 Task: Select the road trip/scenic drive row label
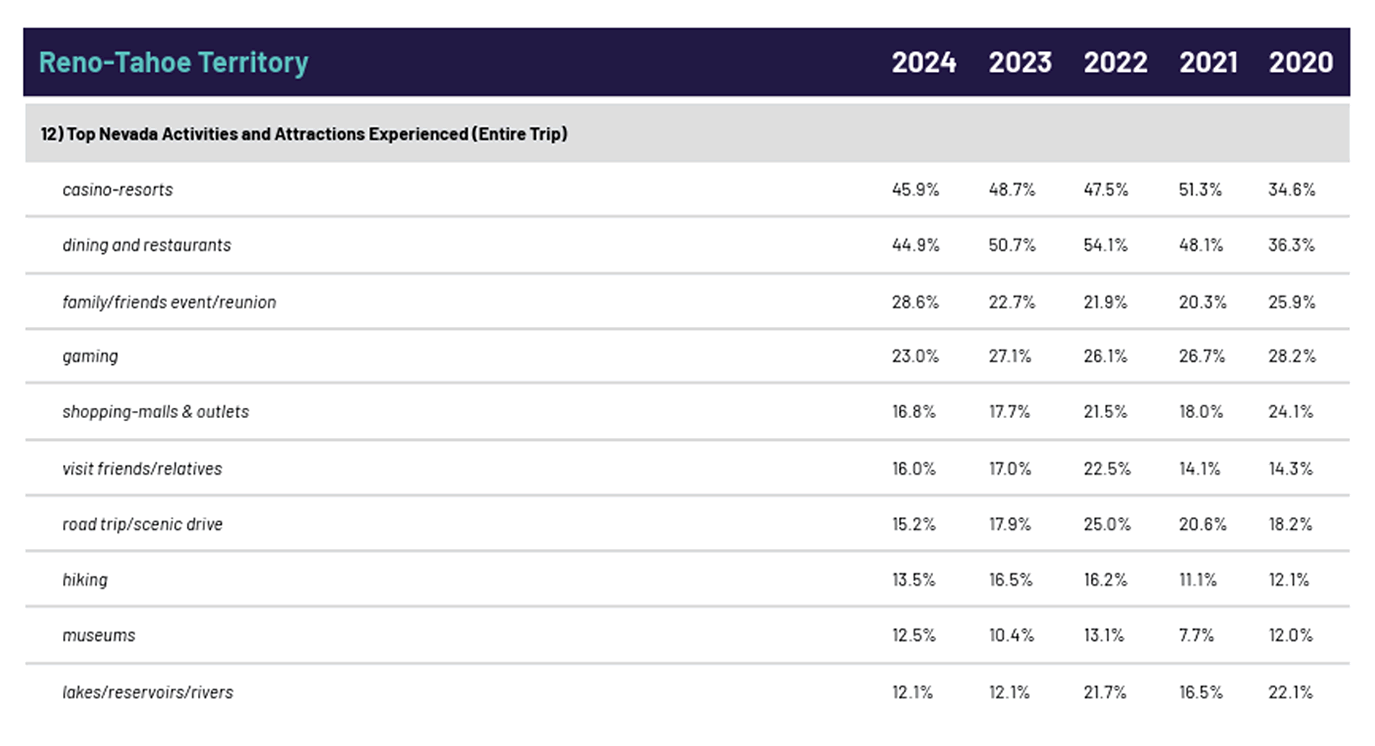pos(142,524)
